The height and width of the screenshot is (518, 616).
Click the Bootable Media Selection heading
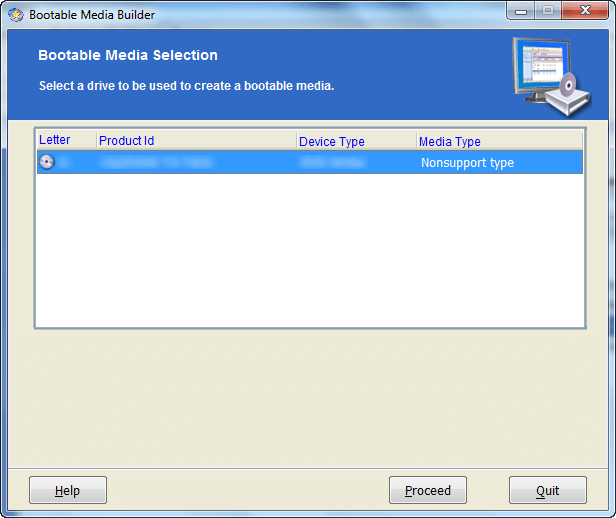(128, 55)
